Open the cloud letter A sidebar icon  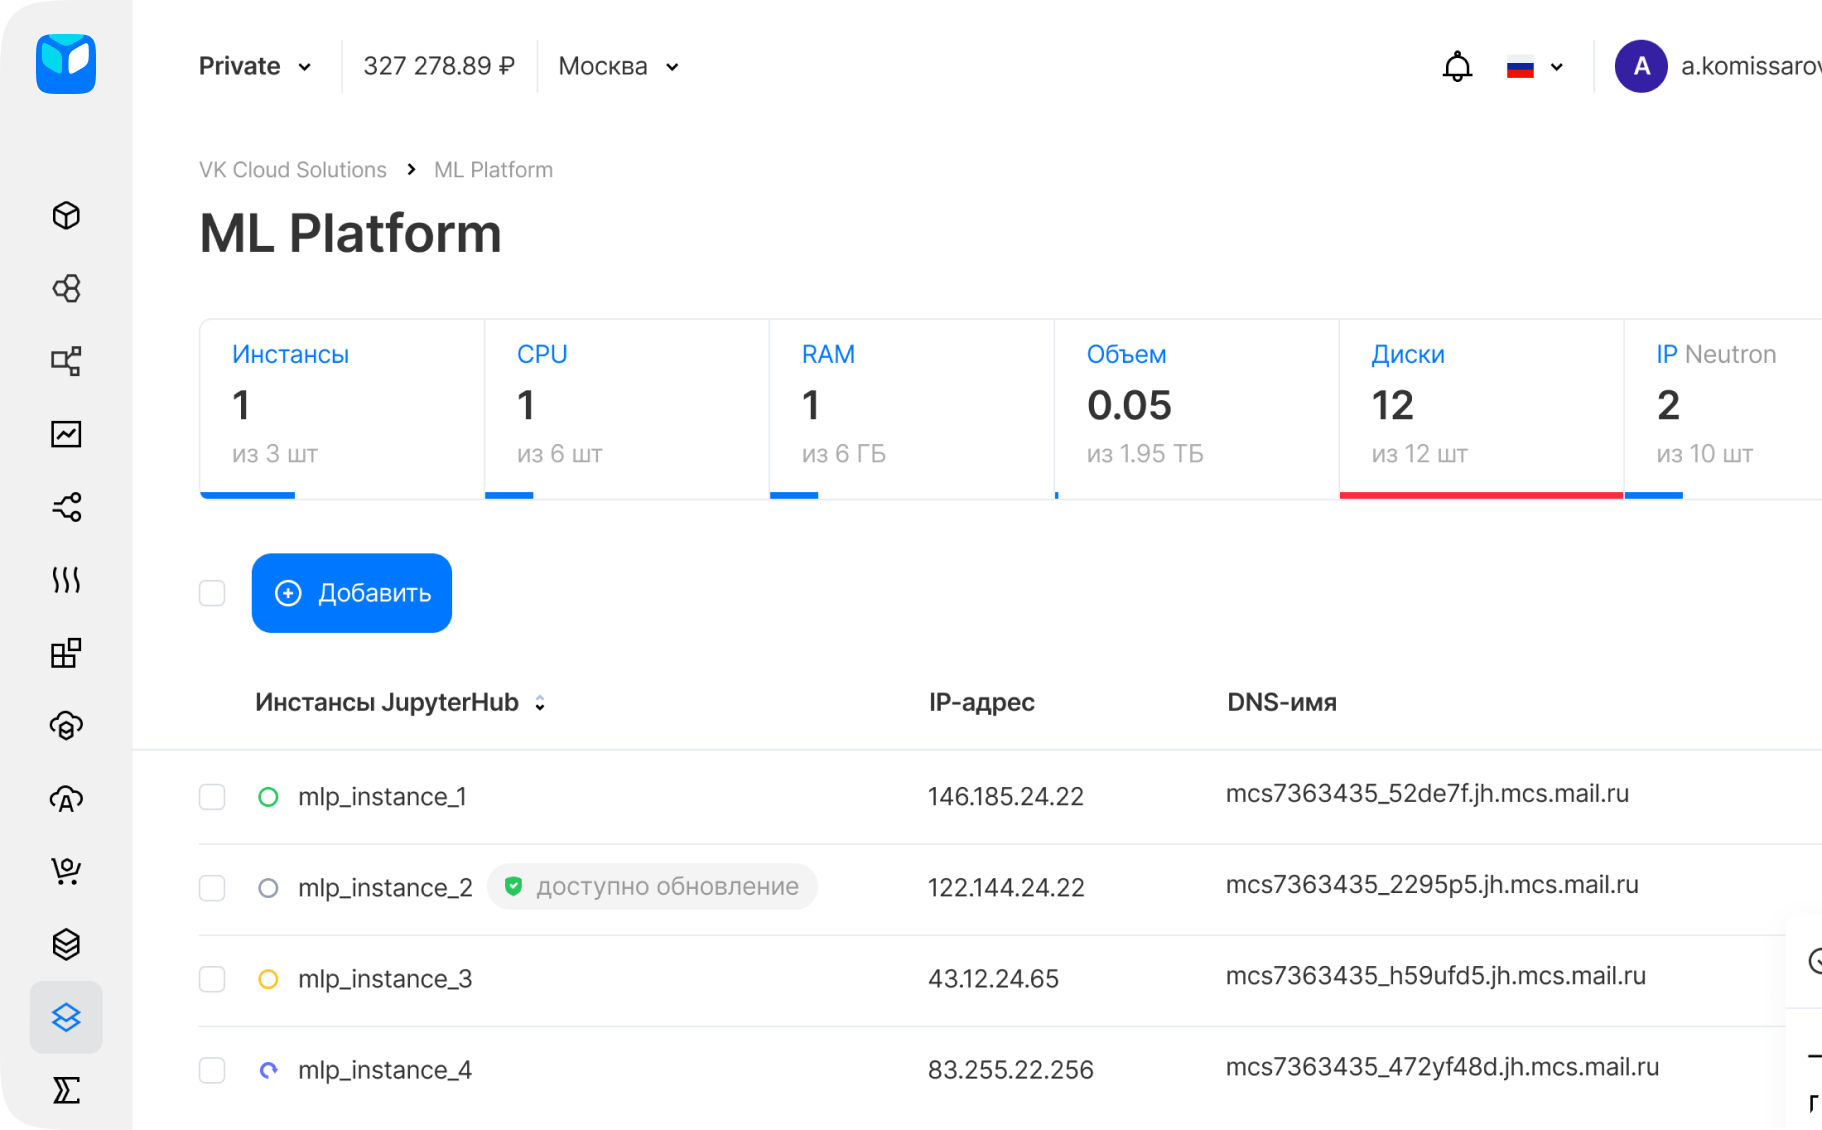tap(66, 799)
